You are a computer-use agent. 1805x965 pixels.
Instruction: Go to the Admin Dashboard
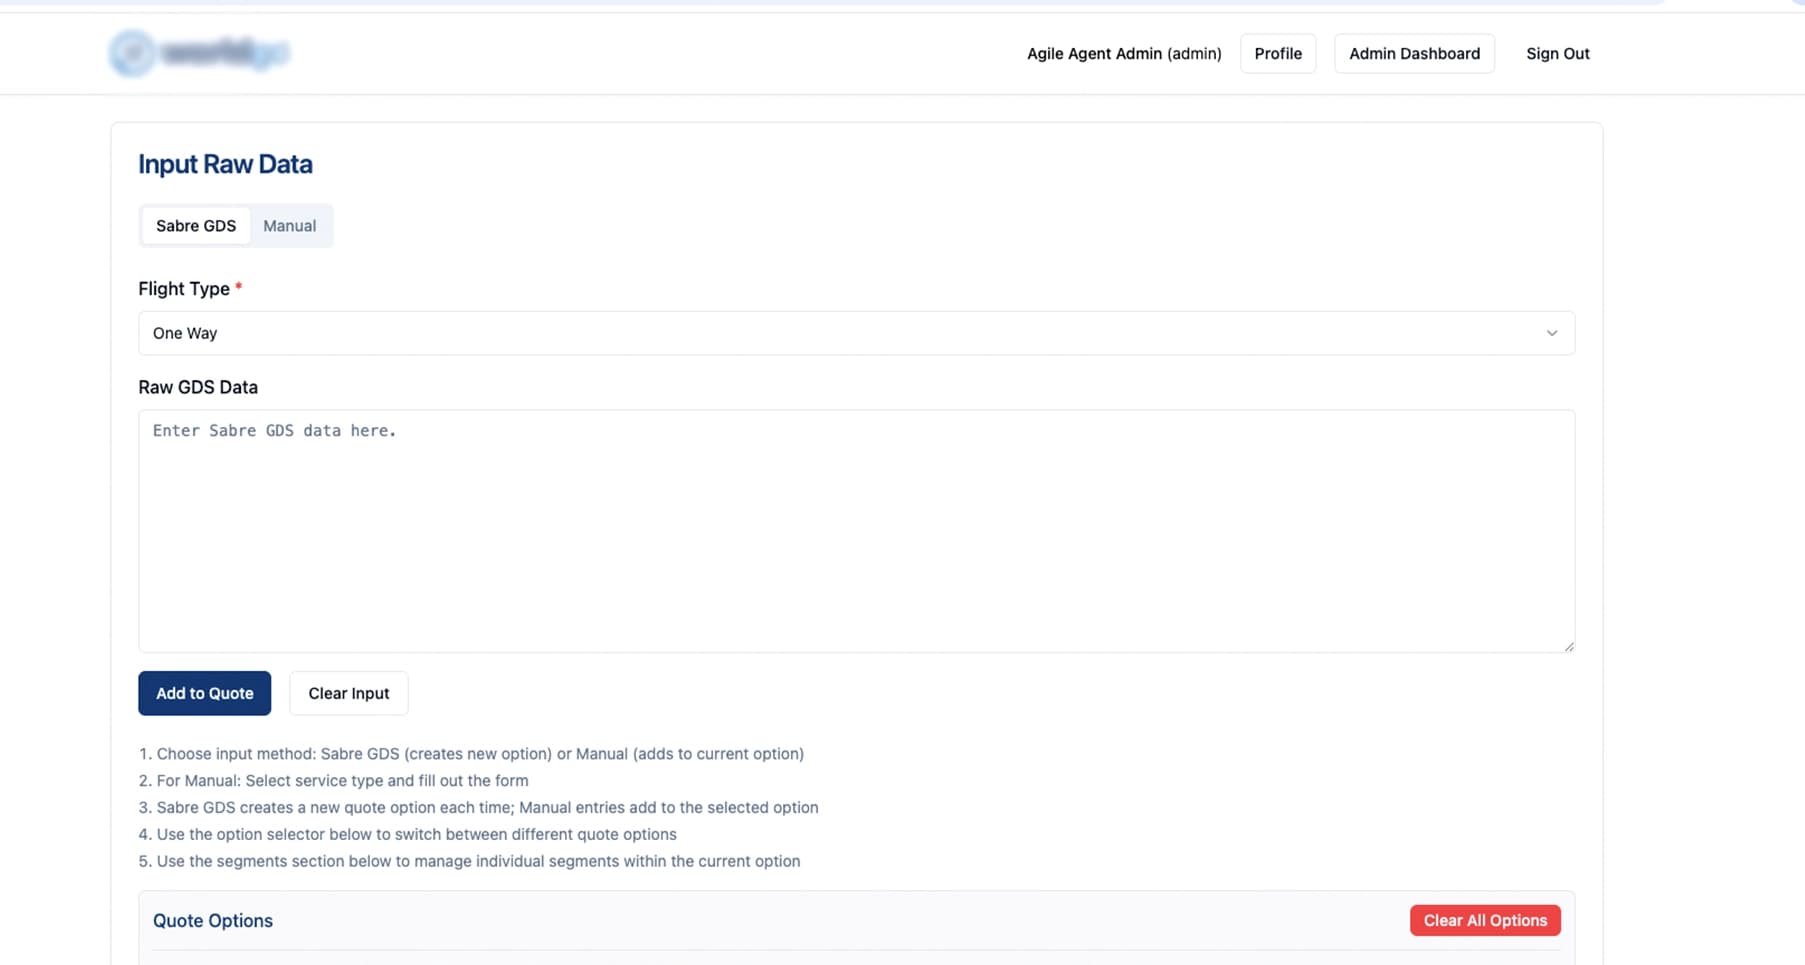pos(1413,54)
